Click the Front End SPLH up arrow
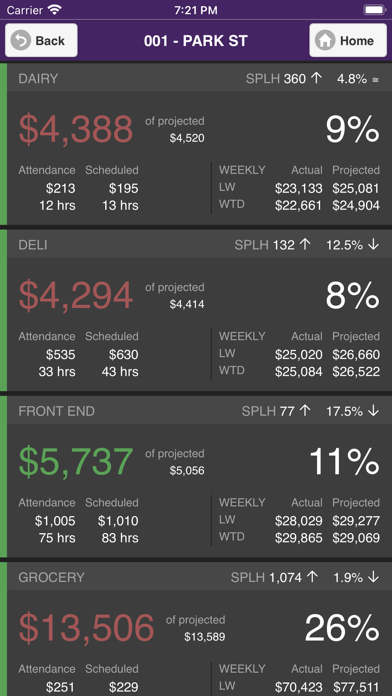Viewport: 392px width, 696px height. click(x=305, y=411)
